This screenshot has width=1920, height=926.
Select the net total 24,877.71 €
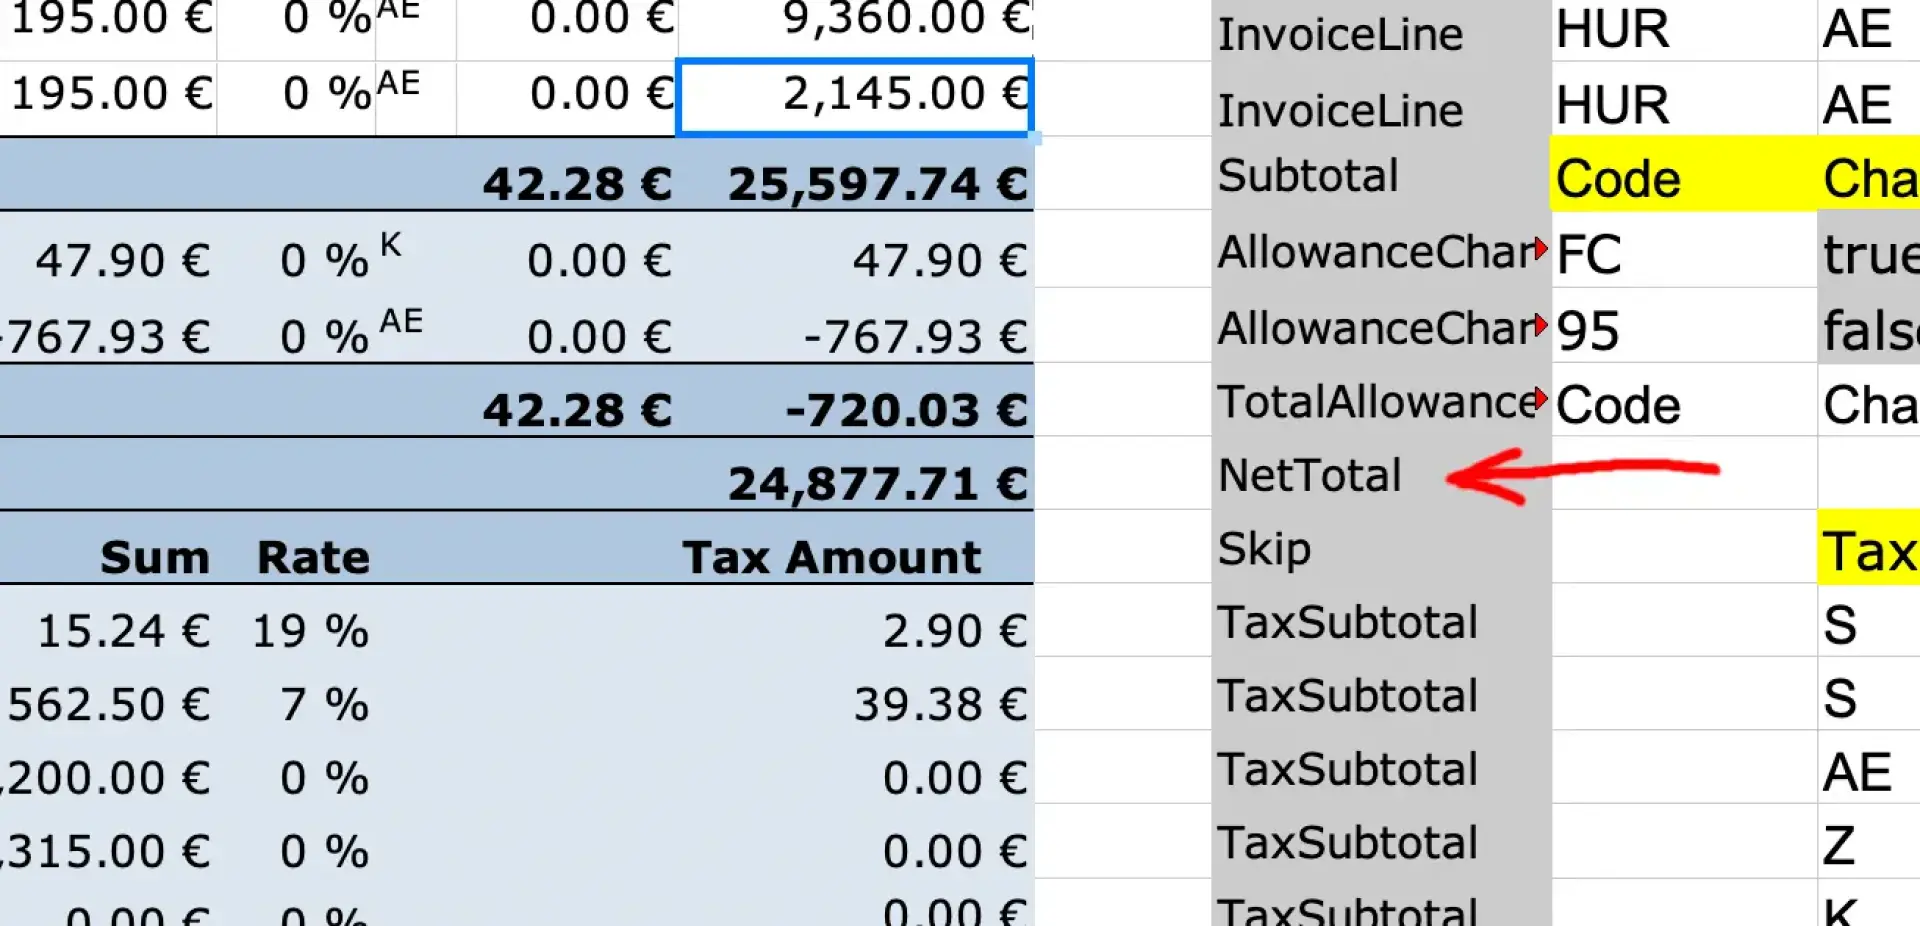coord(877,484)
